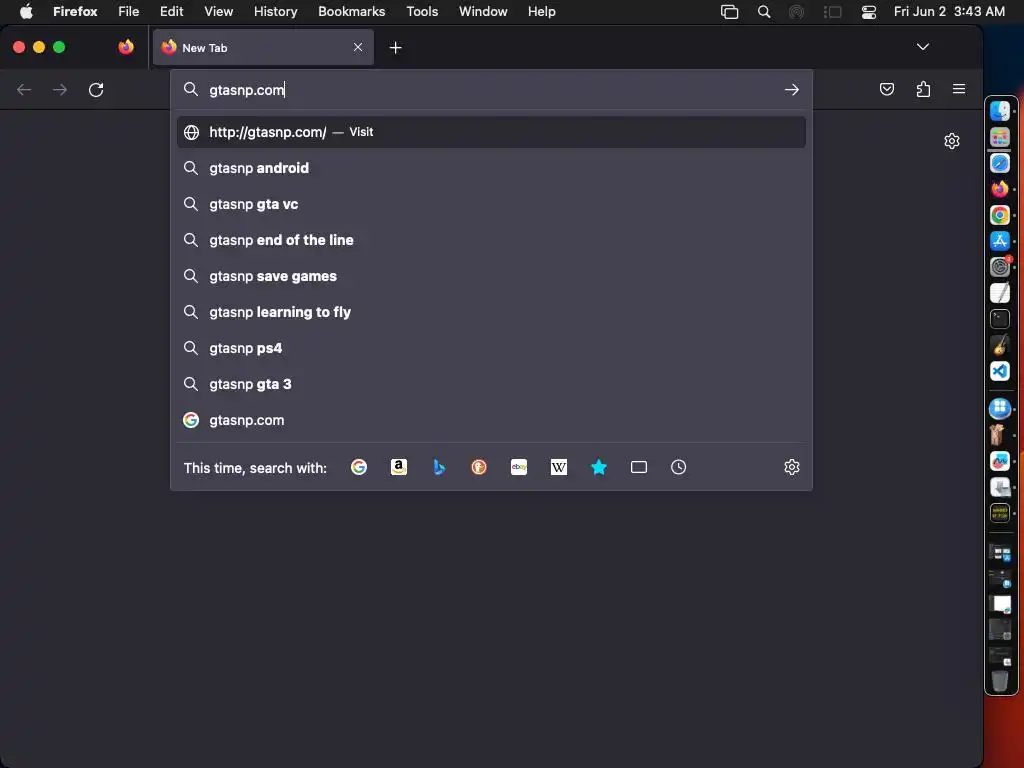Open Control Center in menu bar
Viewport: 1024px width, 768px height.
869,11
